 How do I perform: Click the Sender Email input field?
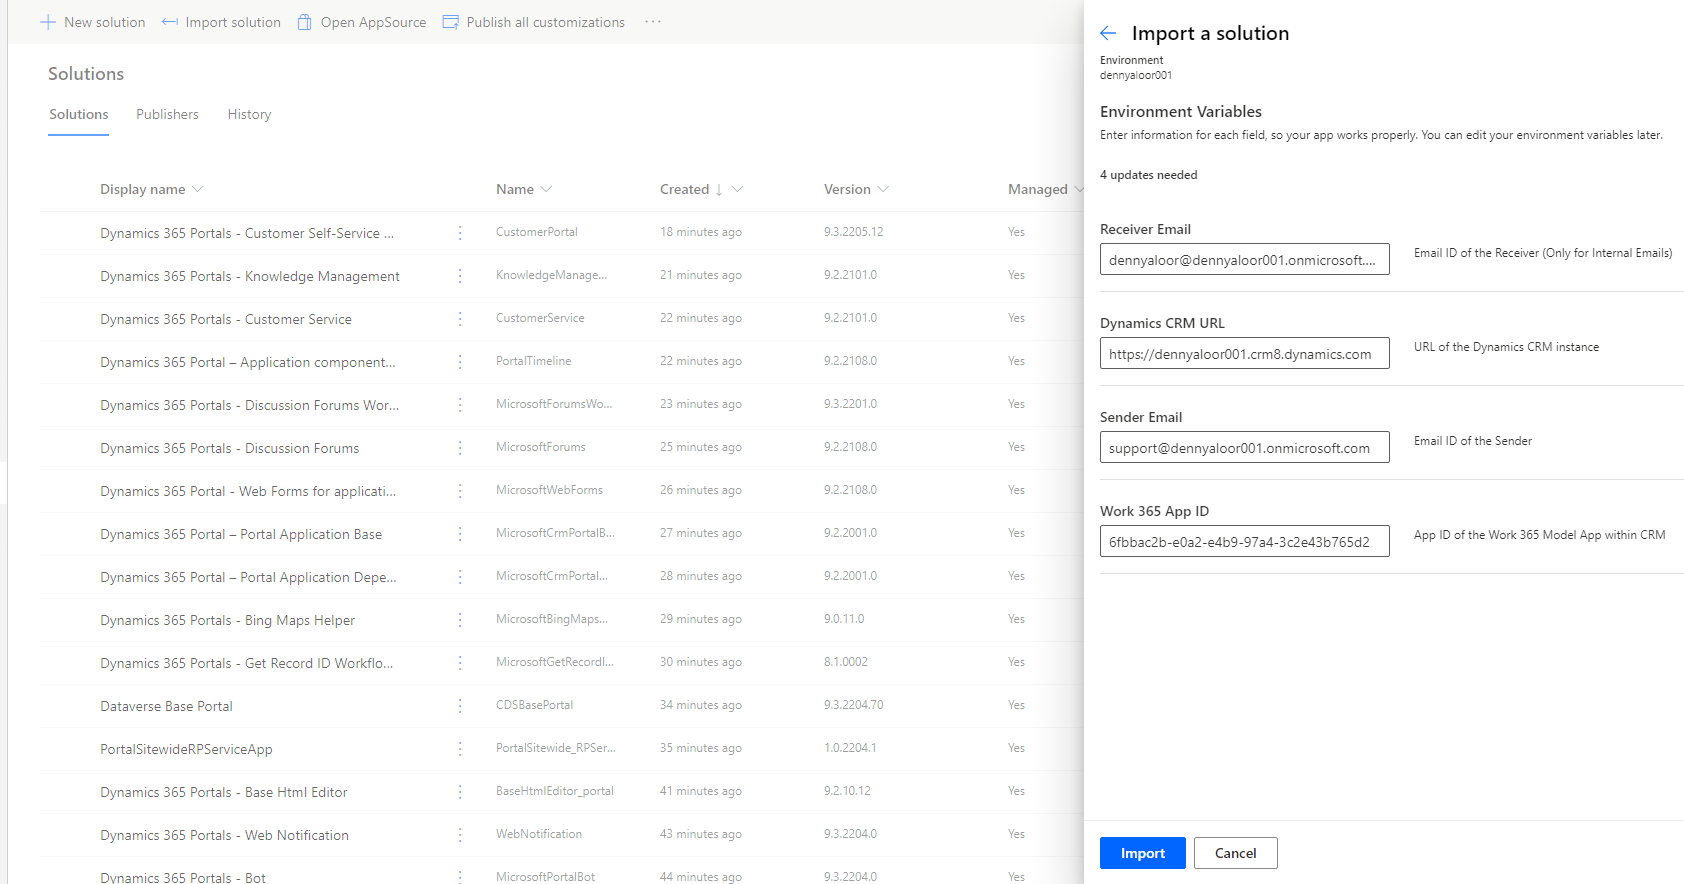pos(1245,447)
